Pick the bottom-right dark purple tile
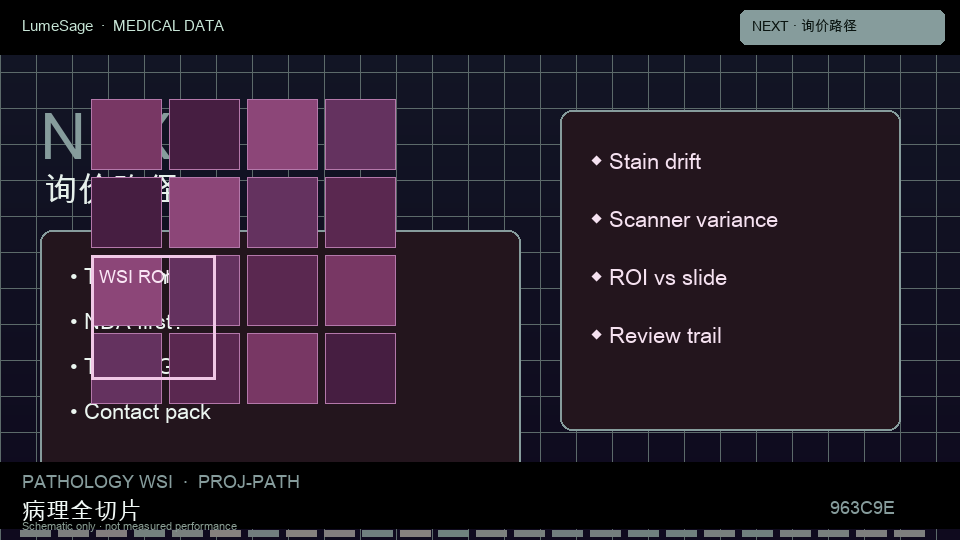960x540 pixels. (361, 369)
